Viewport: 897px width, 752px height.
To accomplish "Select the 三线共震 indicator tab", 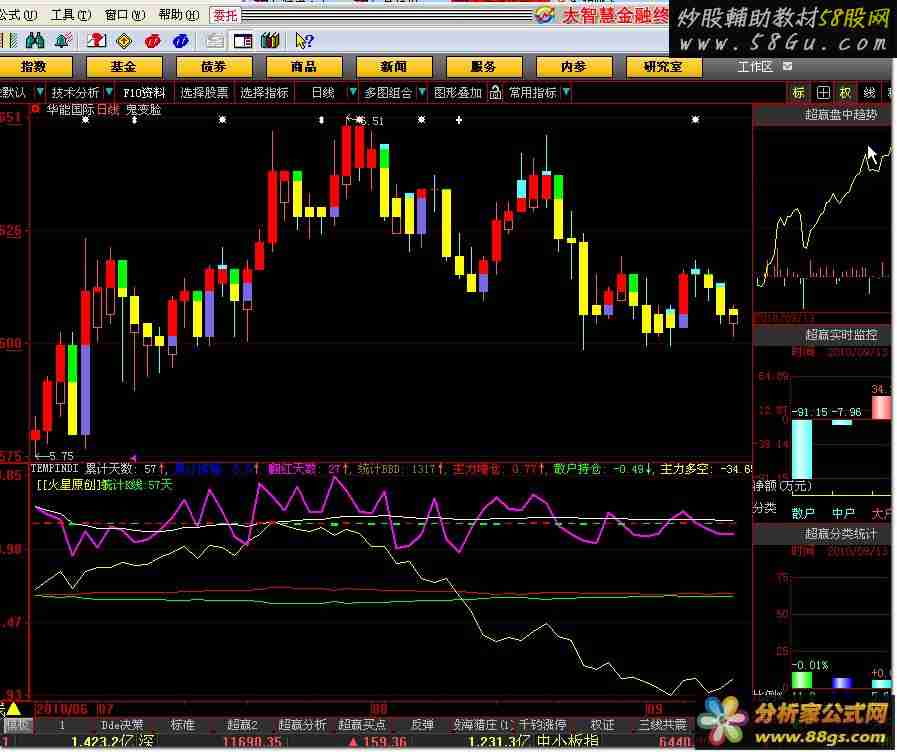I will click(x=662, y=725).
